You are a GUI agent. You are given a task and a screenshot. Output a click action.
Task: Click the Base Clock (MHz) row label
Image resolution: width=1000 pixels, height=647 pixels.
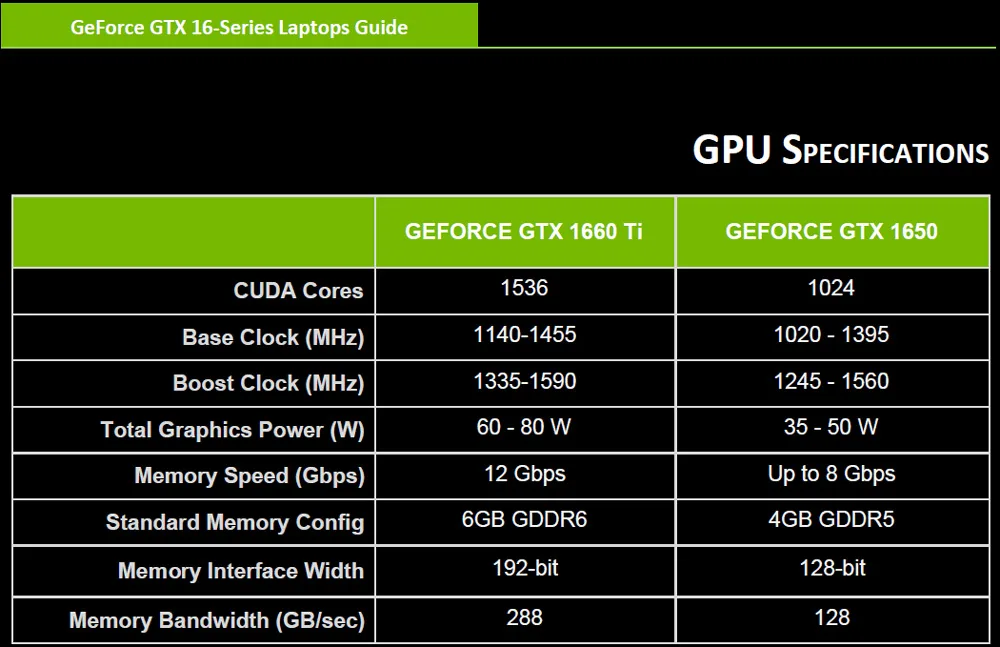(273, 337)
